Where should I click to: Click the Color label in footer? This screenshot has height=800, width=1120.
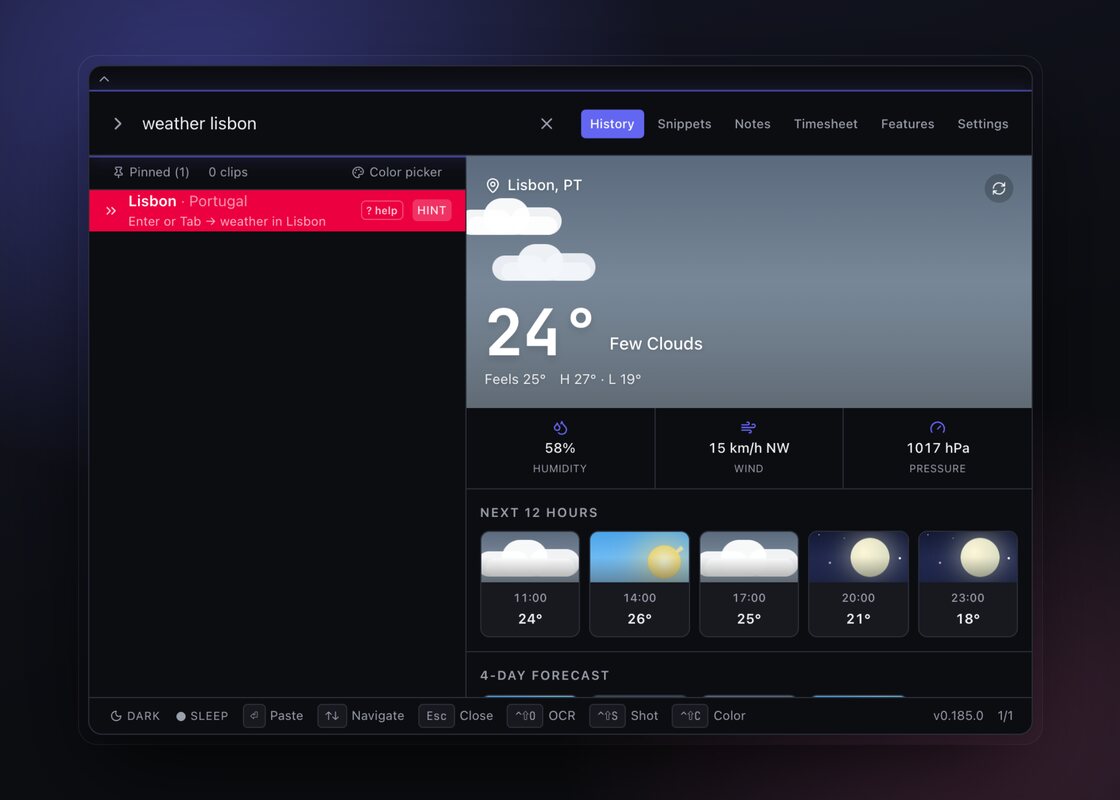point(729,716)
